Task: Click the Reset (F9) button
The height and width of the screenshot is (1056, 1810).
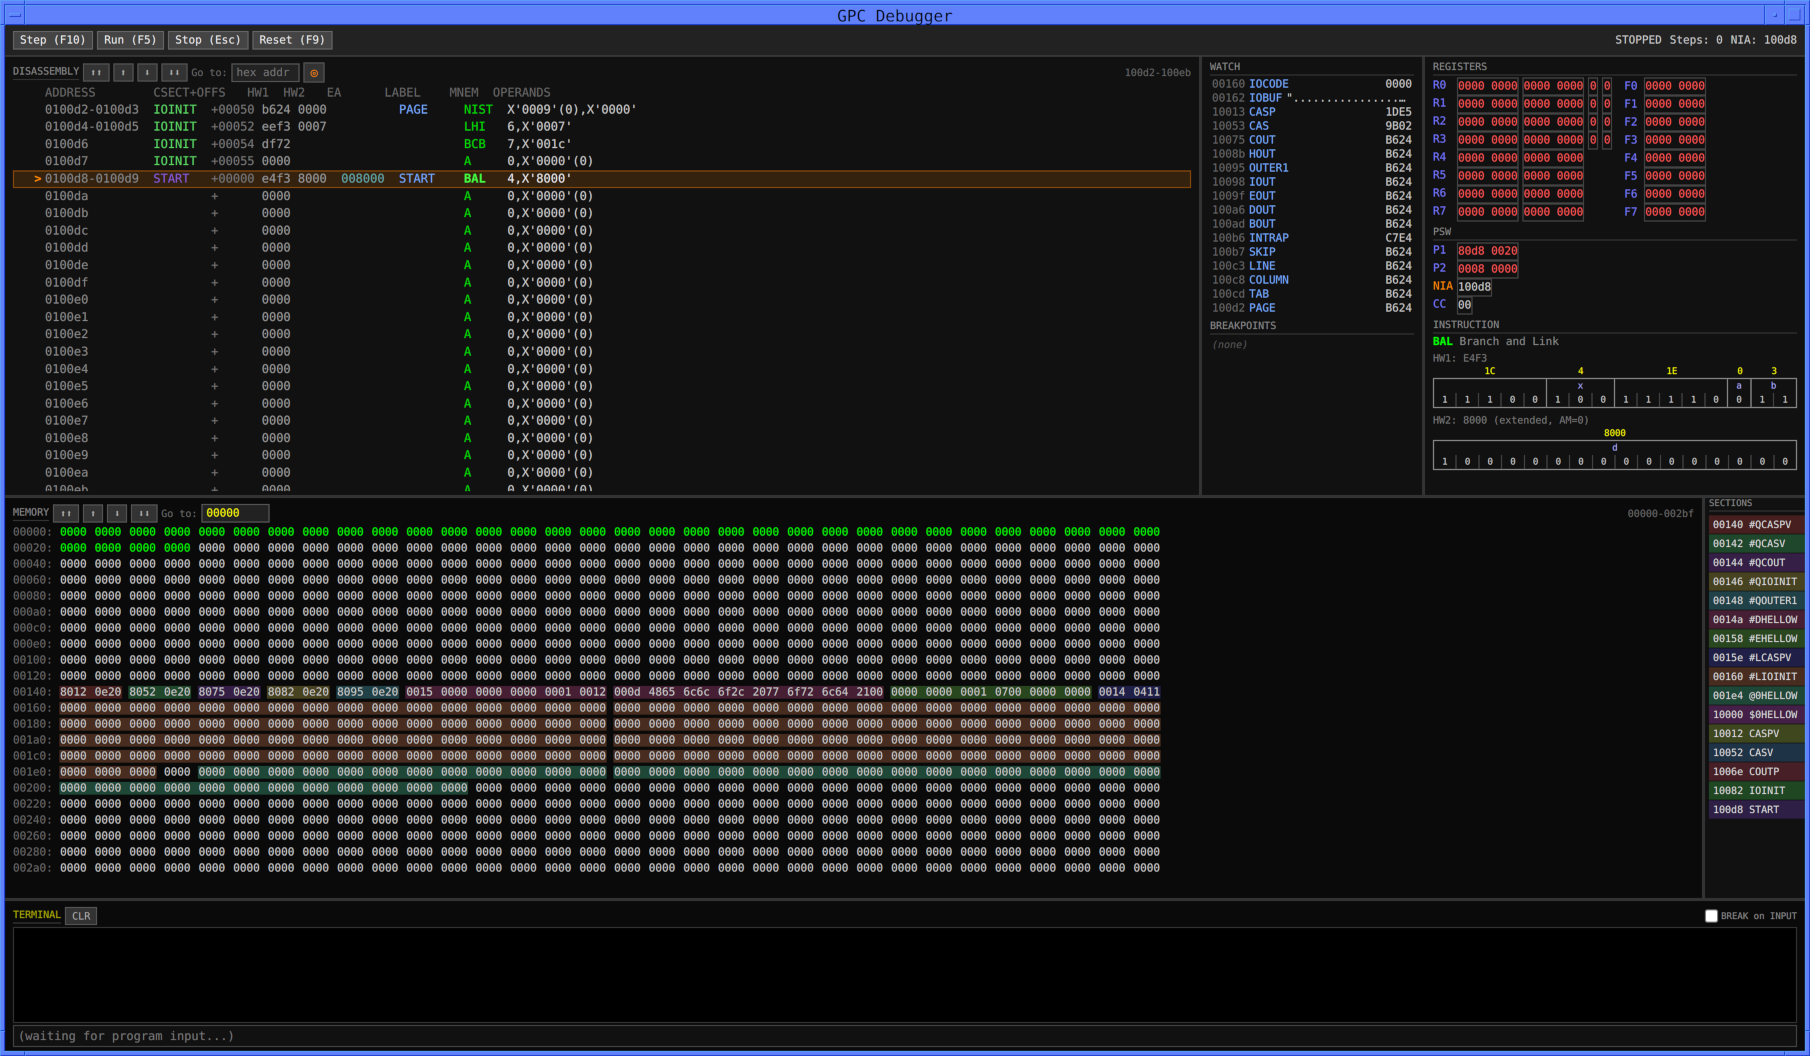Action: pos(291,40)
